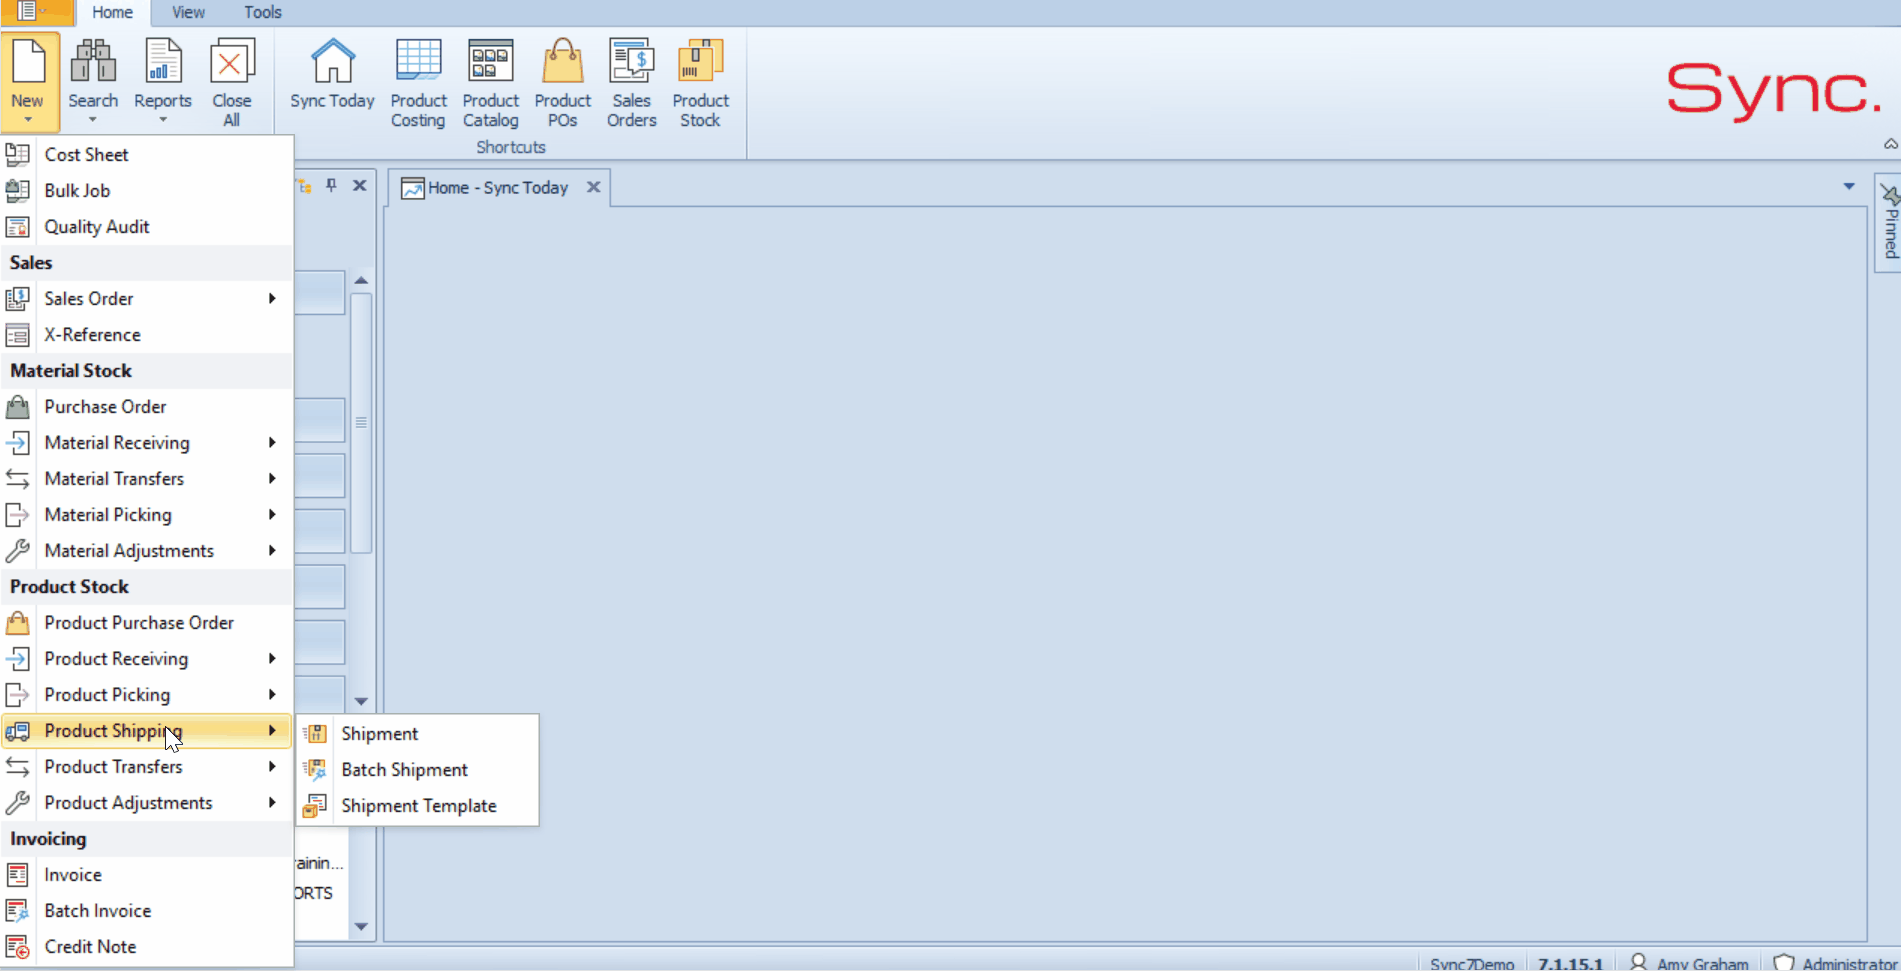The width and height of the screenshot is (1901, 971).
Task: Select the Batch Invoice menu entry
Action: pos(146,911)
